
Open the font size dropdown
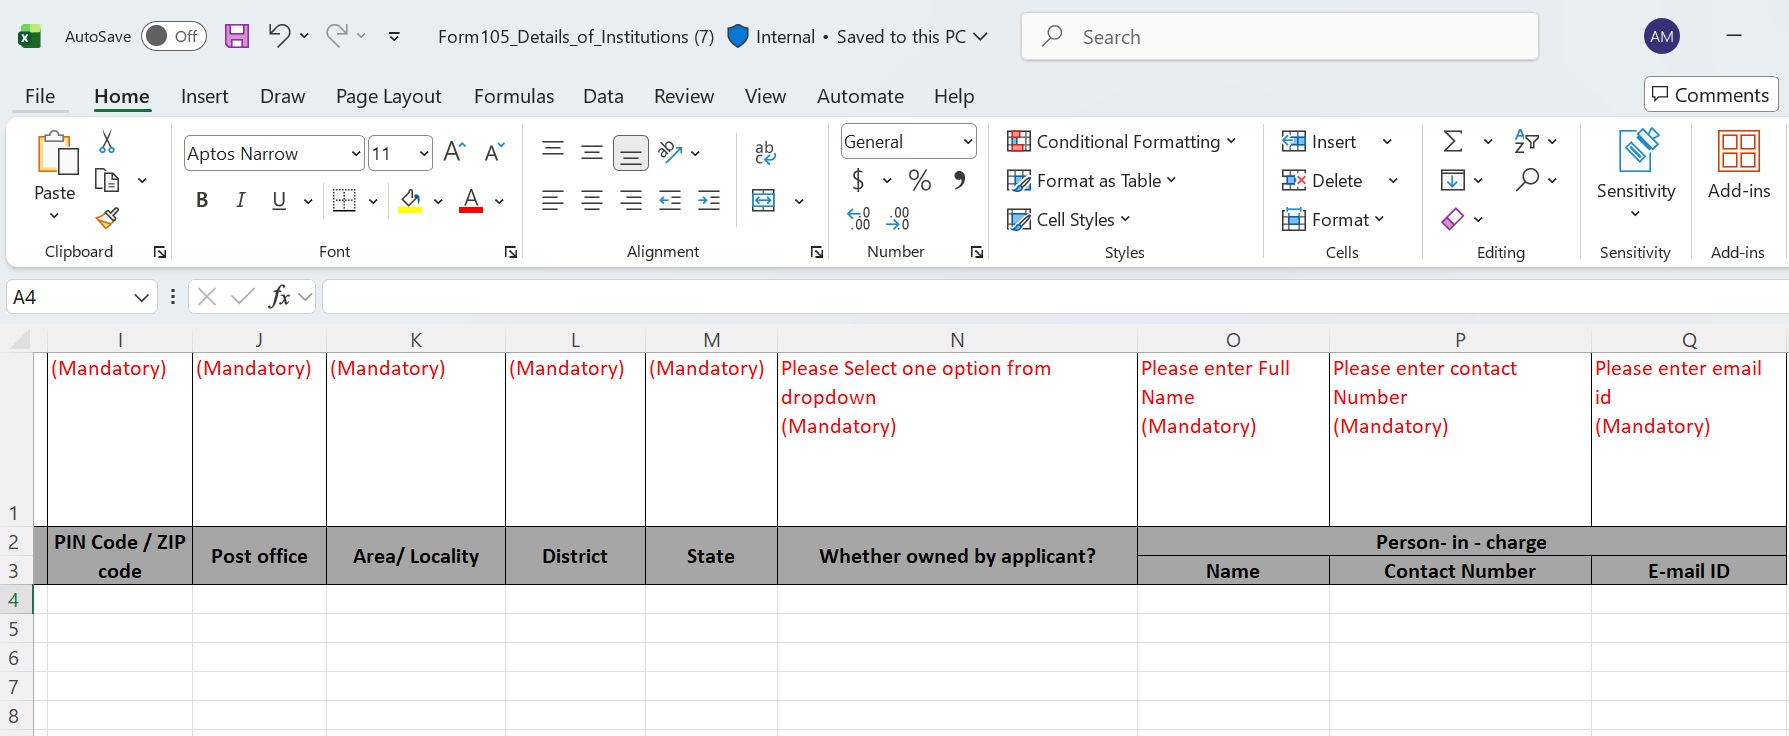click(x=424, y=153)
